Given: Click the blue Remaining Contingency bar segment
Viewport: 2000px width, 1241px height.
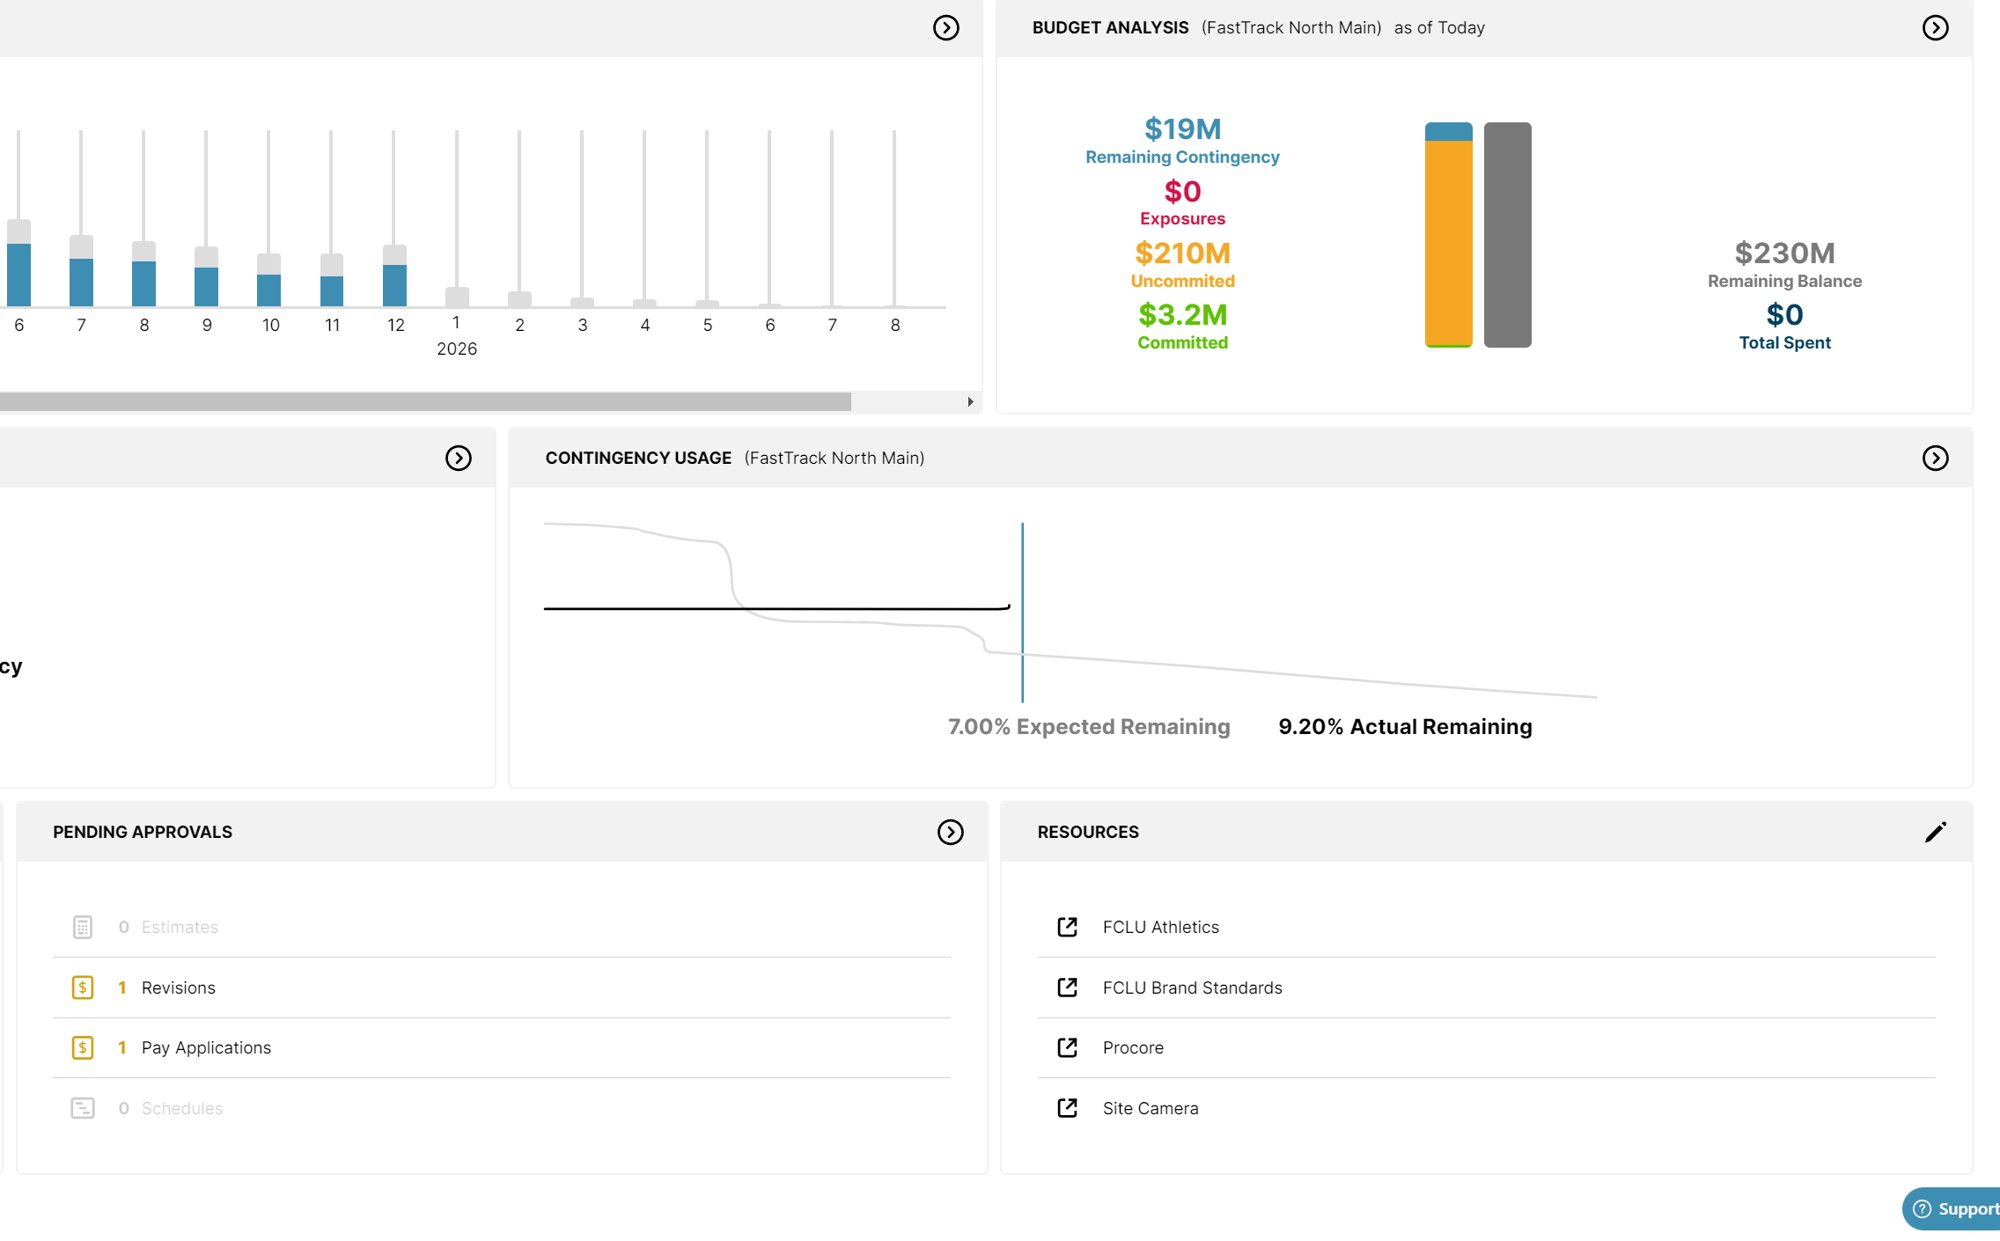Looking at the screenshot, I should click(x=1448, y=132).
